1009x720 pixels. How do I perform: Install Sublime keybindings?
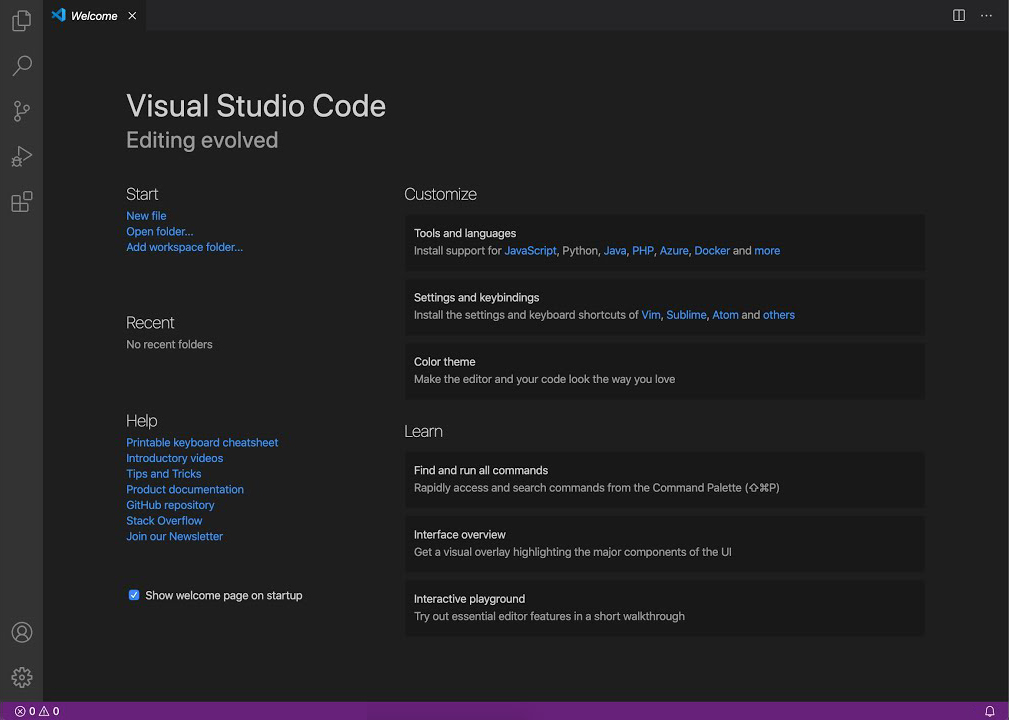[x=686, y=315]
